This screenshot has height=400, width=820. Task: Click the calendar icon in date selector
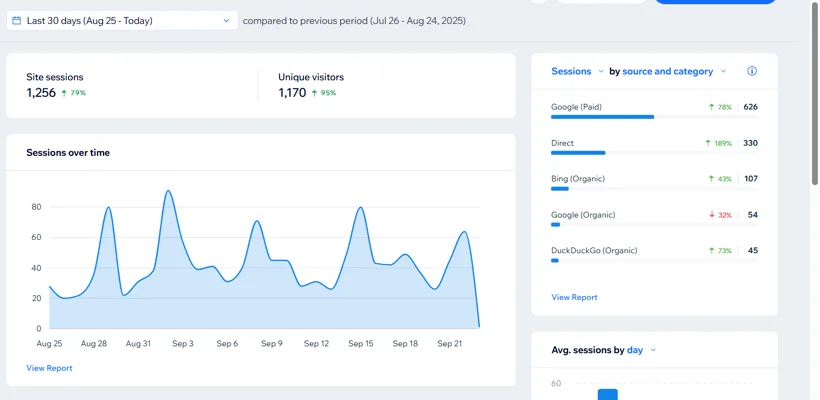click(x=17, y=21)
